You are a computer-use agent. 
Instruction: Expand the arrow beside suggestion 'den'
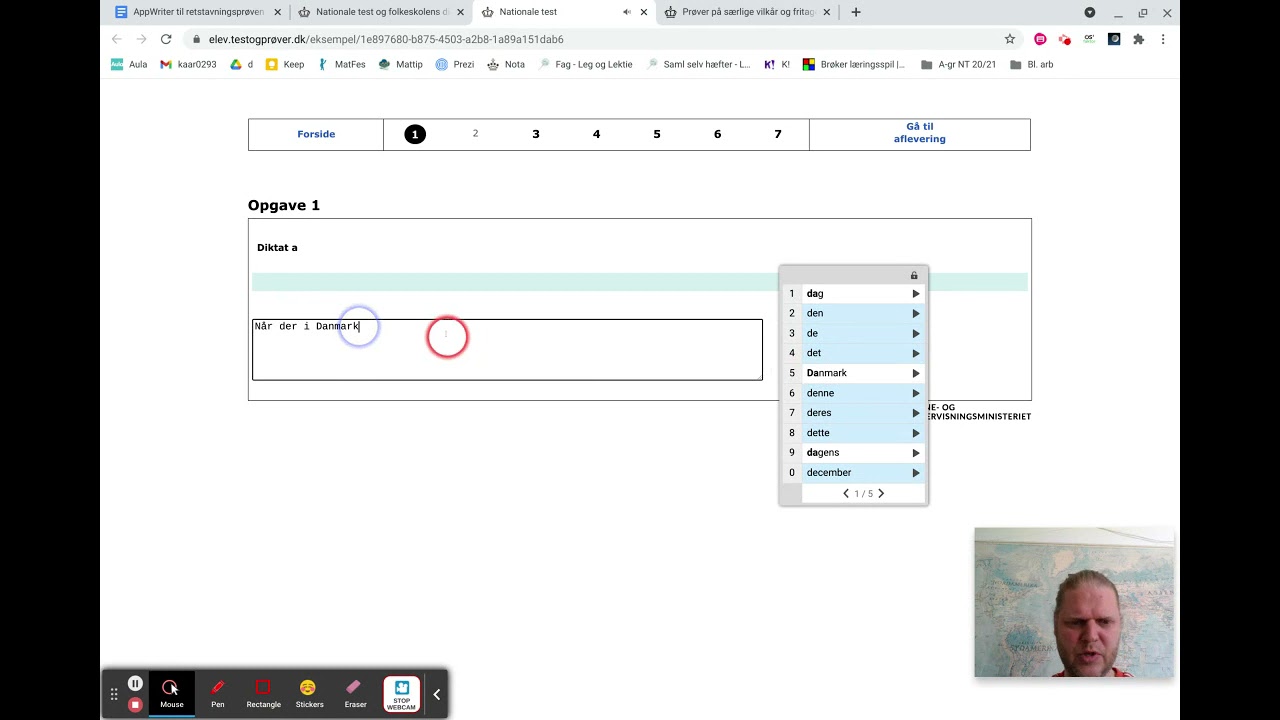click(915, 313)
